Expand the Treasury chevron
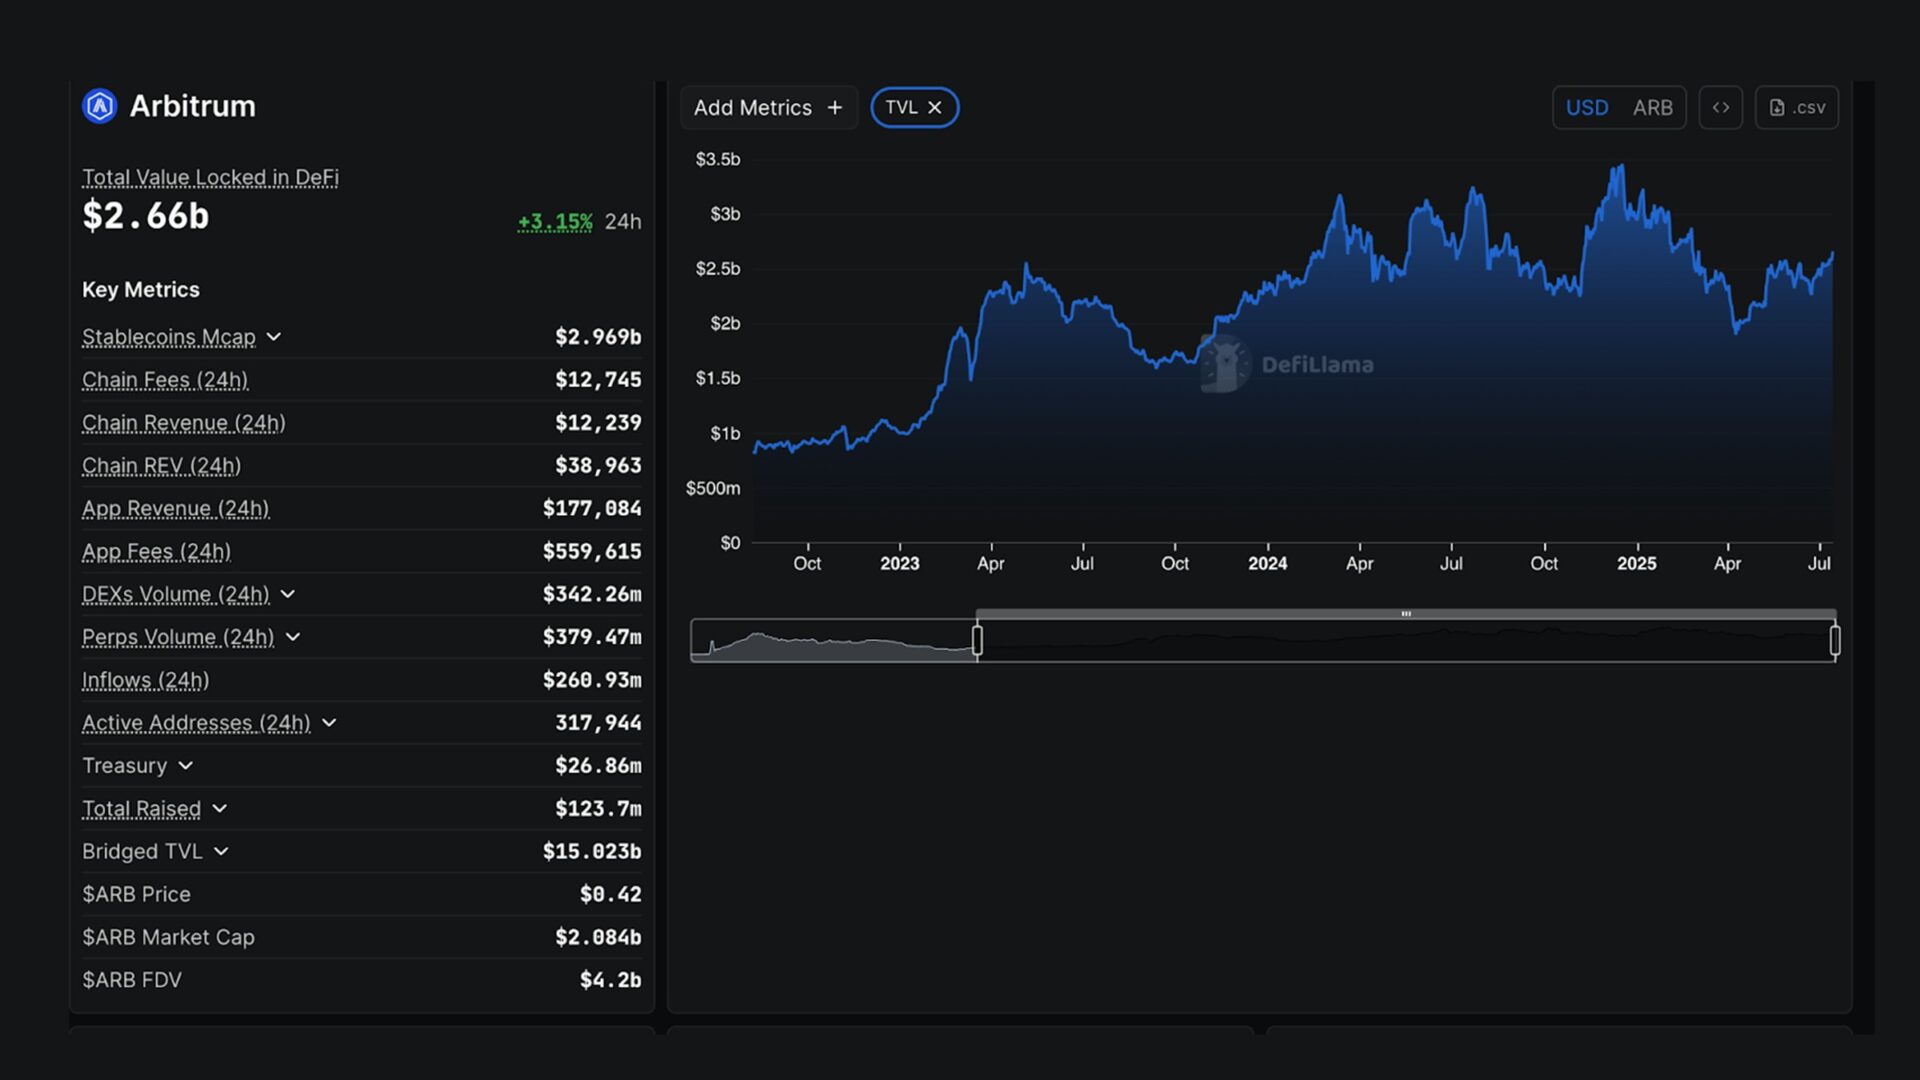This screenshot has width=1920, height=1080. pyautogui.click(x=186, y=766)
